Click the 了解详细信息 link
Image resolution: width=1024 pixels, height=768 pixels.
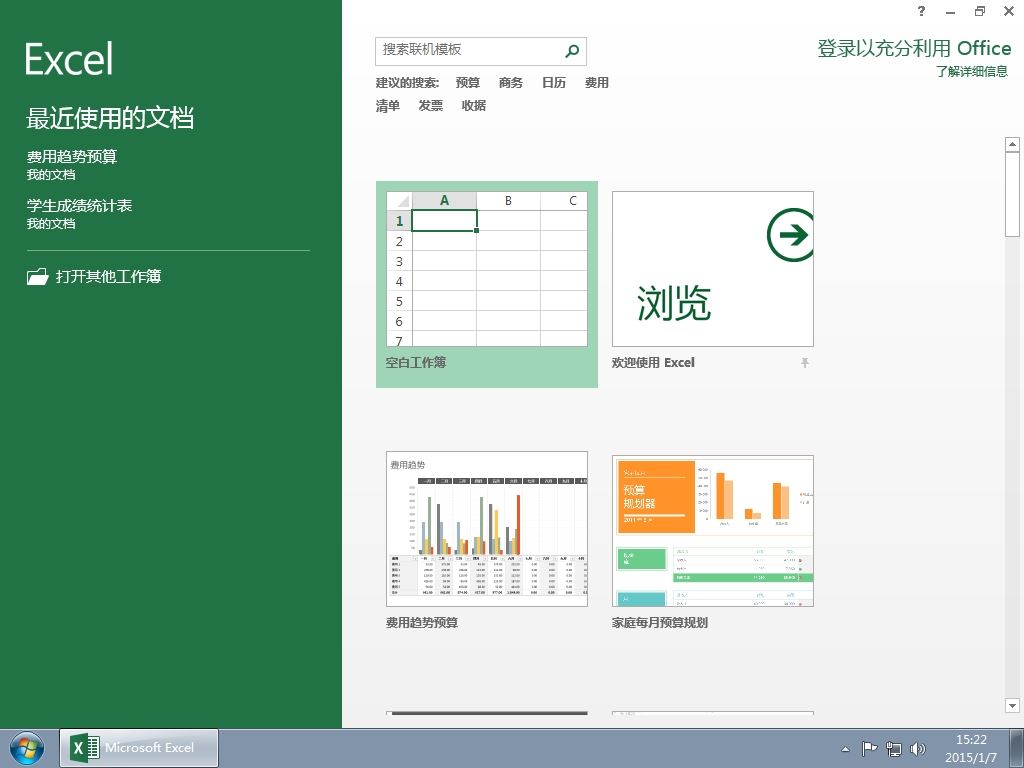972,72
